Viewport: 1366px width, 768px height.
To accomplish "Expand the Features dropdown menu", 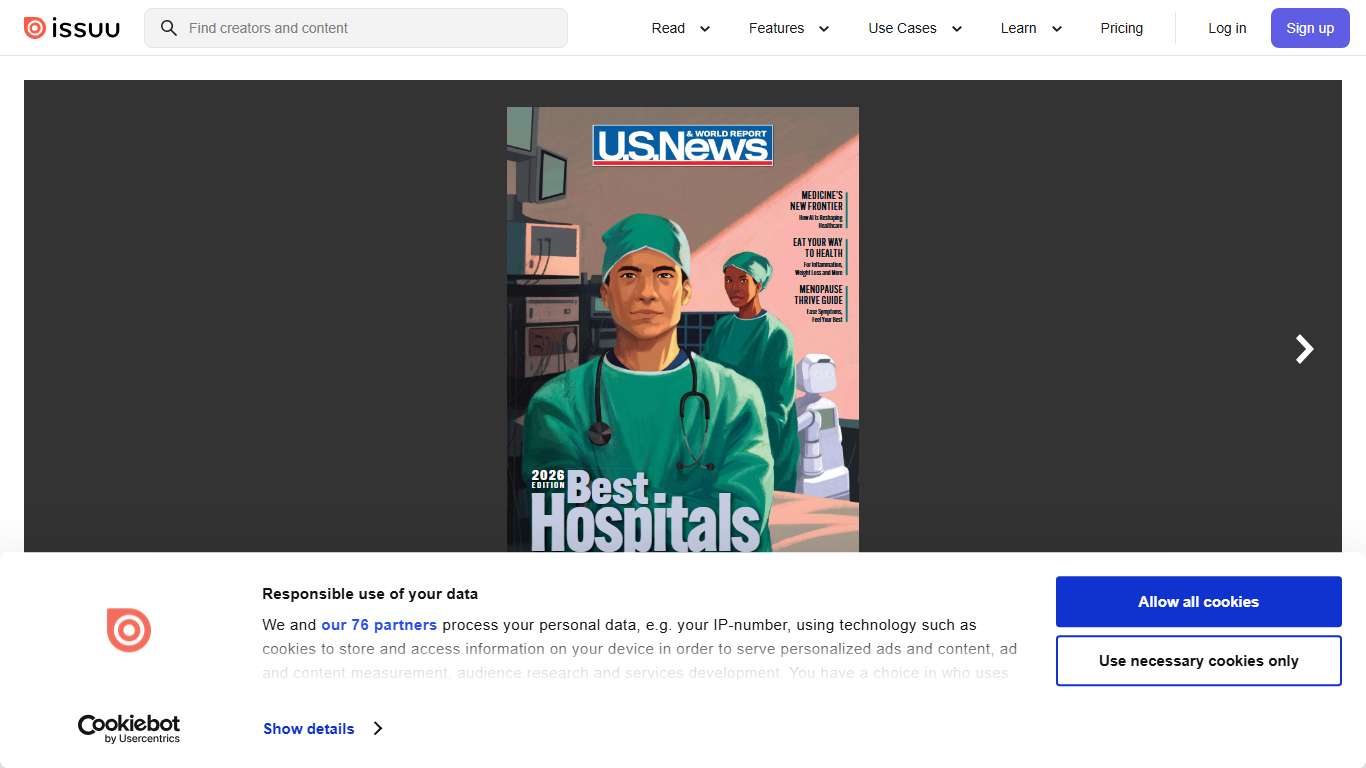I will tap(789, 28).
